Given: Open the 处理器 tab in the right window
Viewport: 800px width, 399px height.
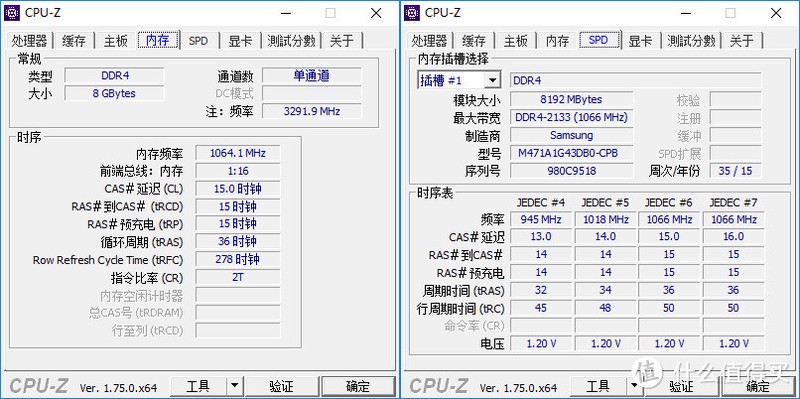Looking at the screenshot, I should (430, 41).
